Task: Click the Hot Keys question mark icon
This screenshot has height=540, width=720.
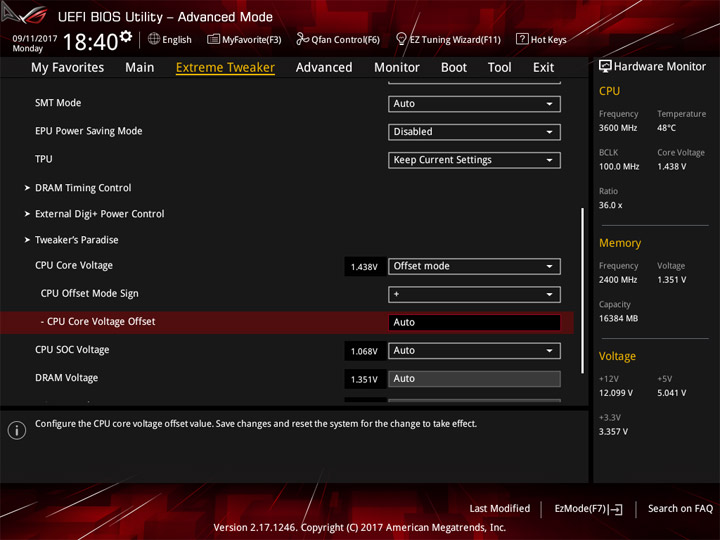Action: click(x=522, y=39)
